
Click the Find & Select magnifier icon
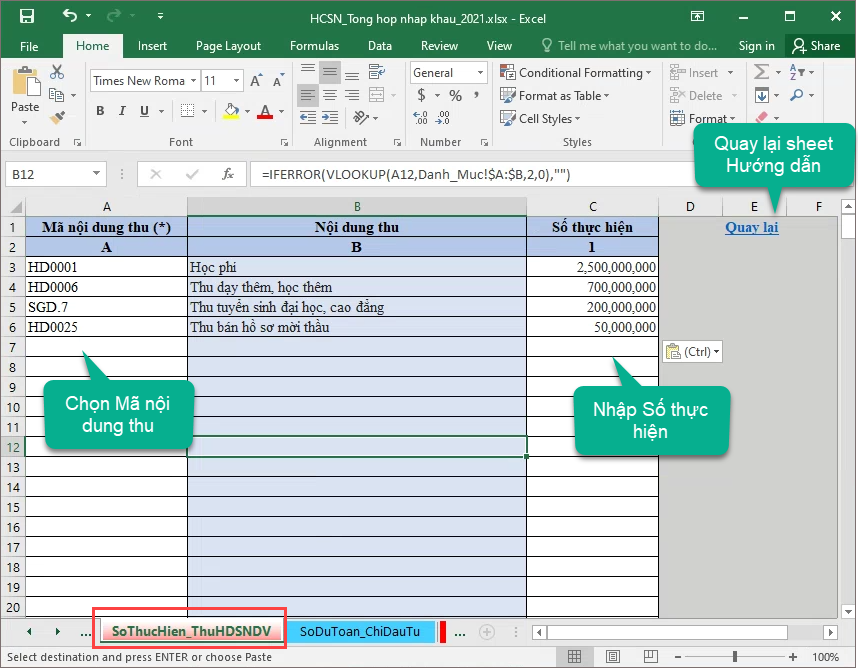click(x=797, y=96)
